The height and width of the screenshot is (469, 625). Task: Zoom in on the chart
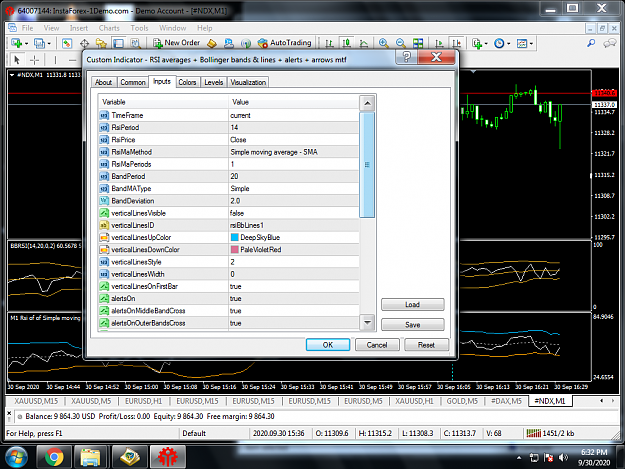click(383, 43)
